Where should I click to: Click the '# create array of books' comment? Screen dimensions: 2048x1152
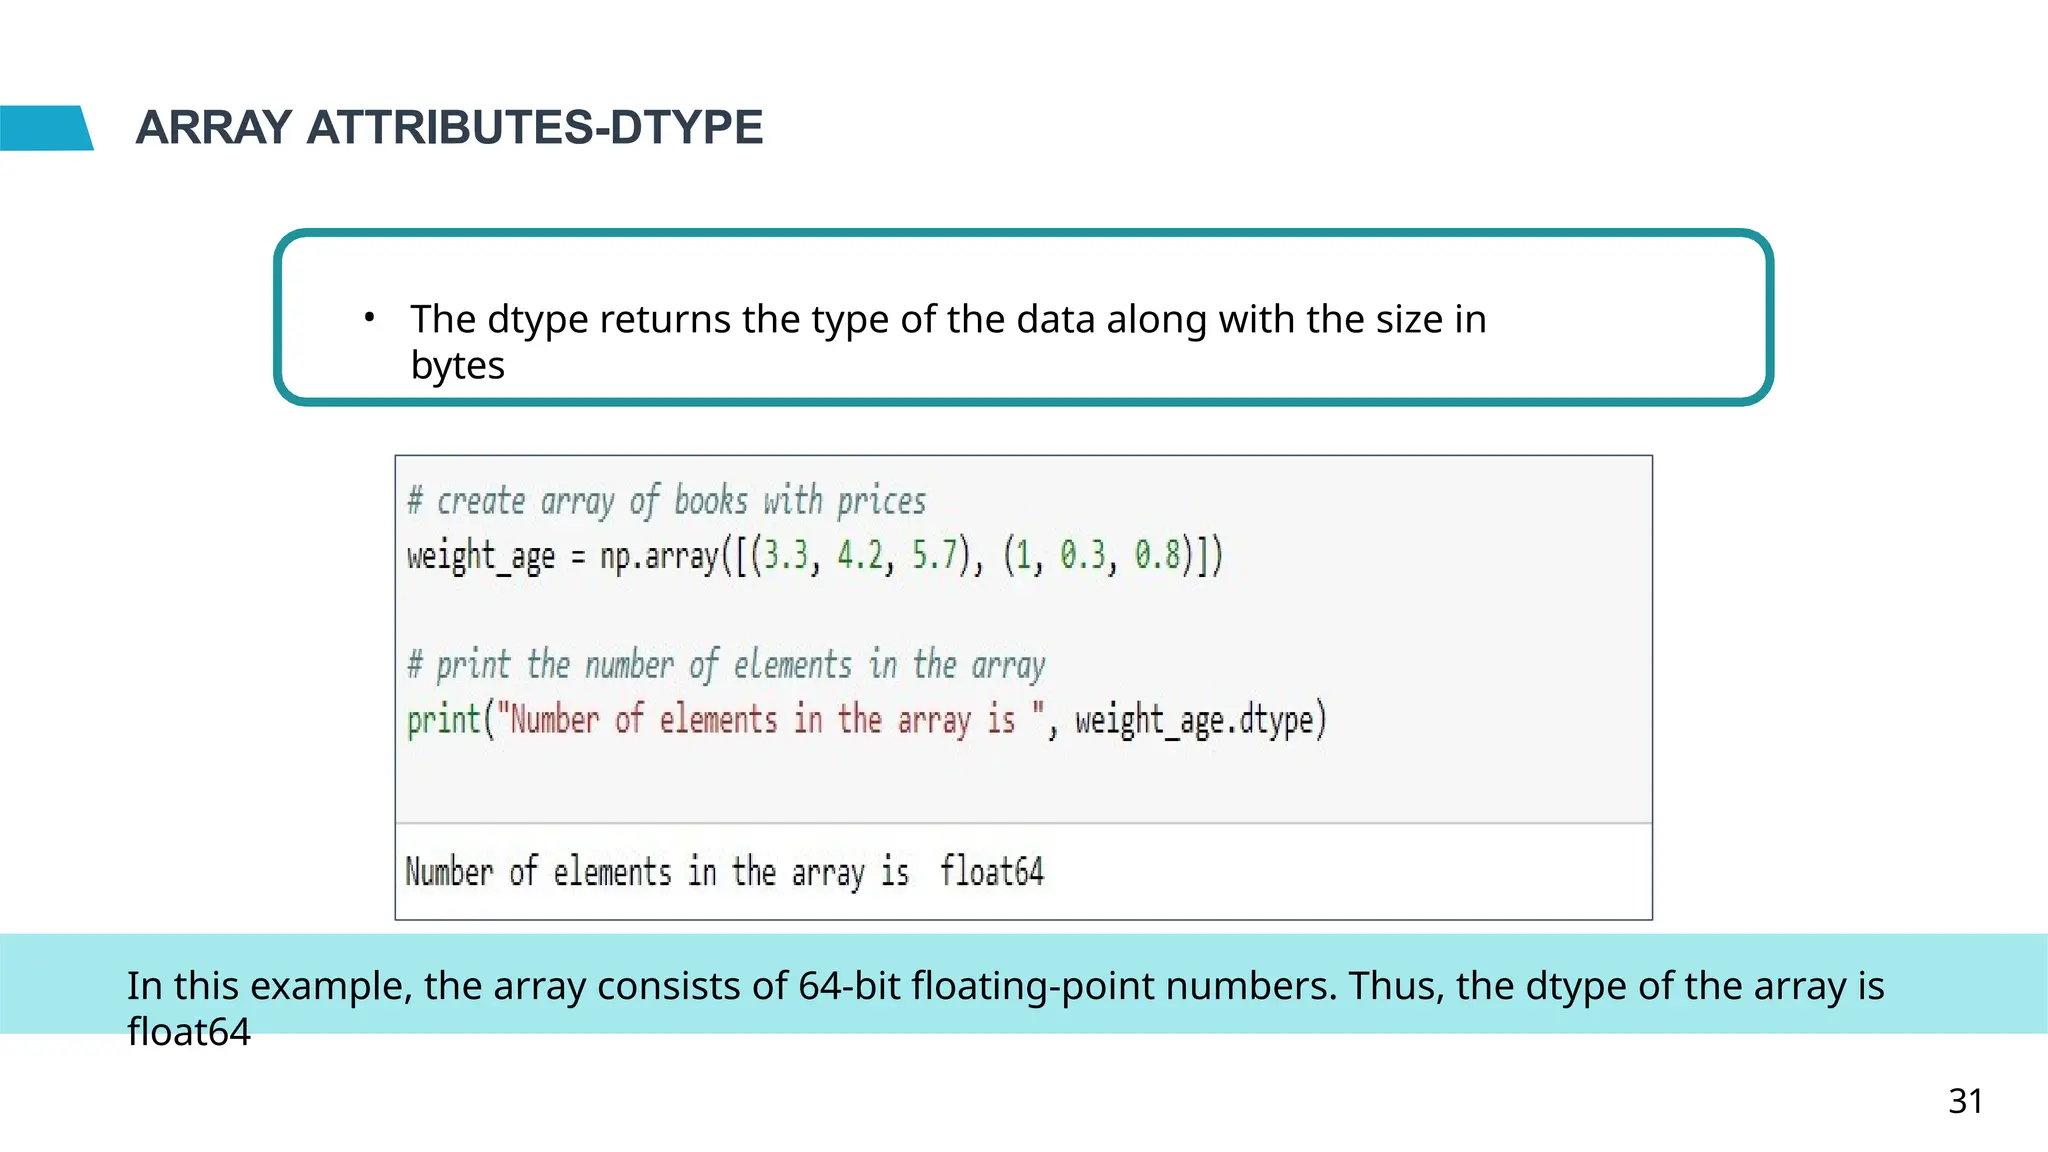tap(666, 501)
